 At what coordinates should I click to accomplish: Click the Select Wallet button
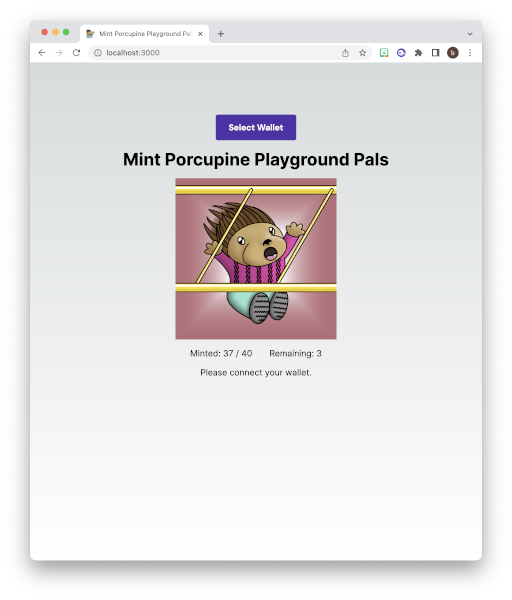point(256,127)
